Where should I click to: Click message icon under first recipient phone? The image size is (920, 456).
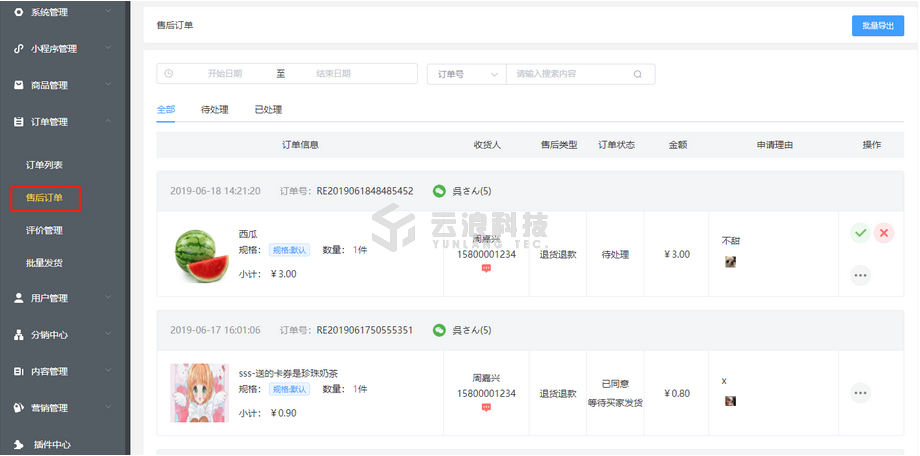[486, 268]
